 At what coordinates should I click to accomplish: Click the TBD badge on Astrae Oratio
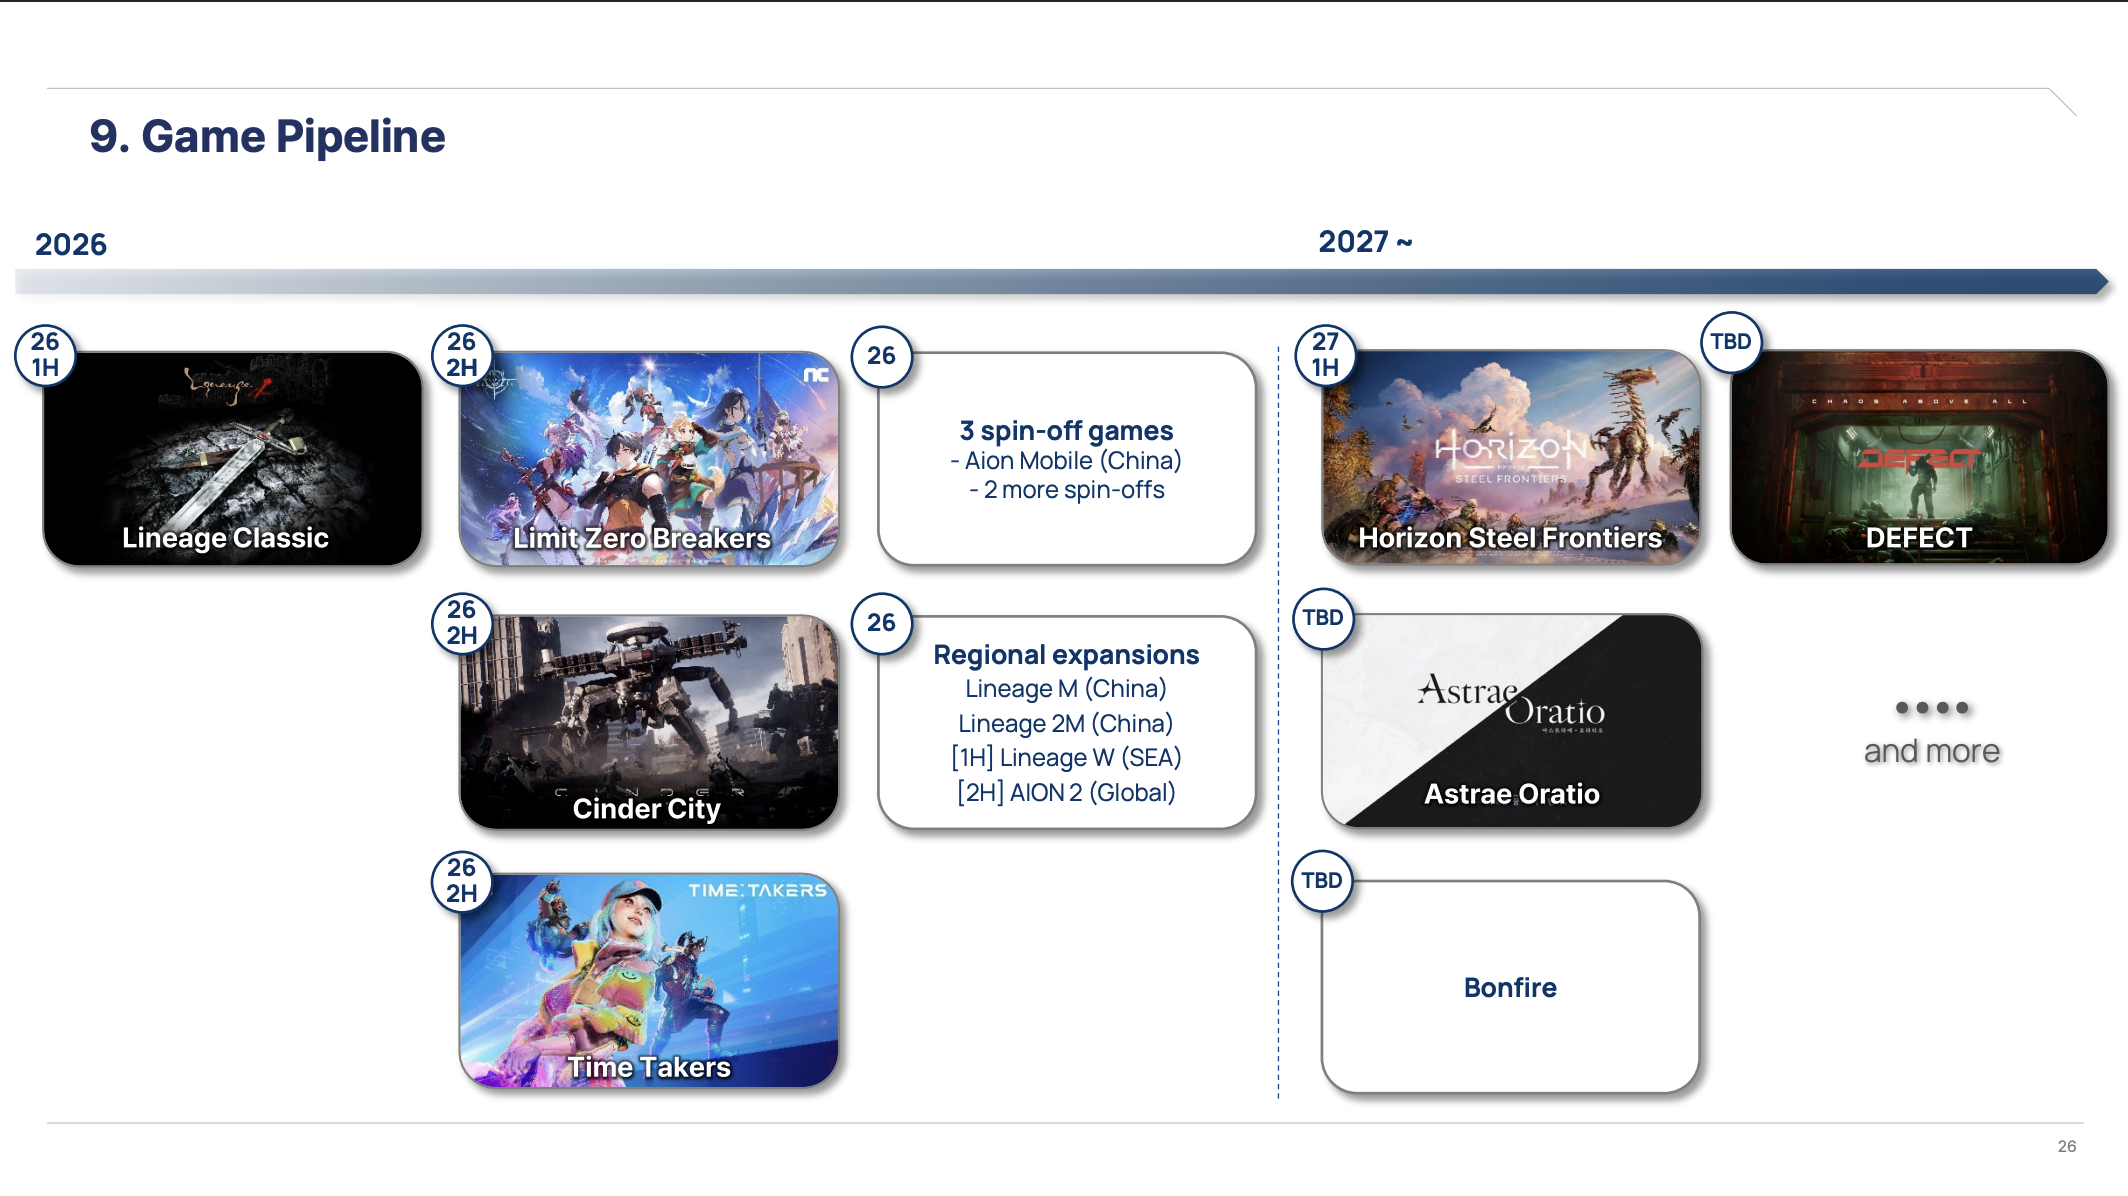(x=1323, y=618)
